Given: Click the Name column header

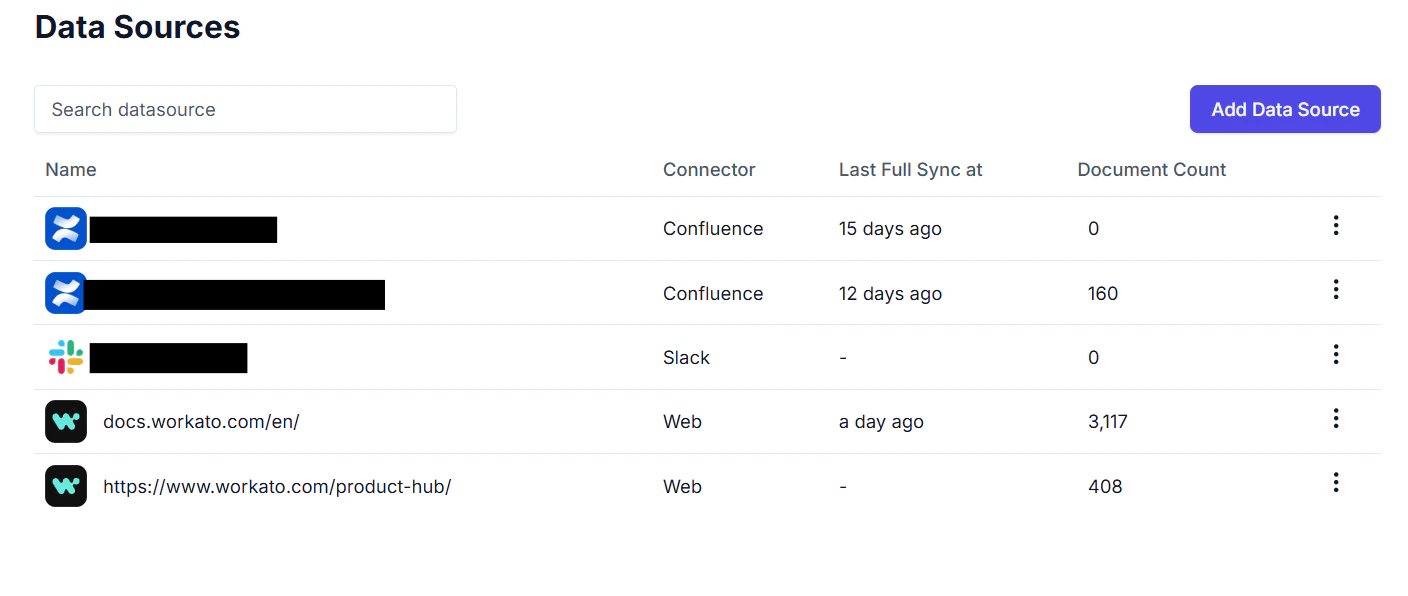Looking at the screenshot, I should click(x=71, y=170).
